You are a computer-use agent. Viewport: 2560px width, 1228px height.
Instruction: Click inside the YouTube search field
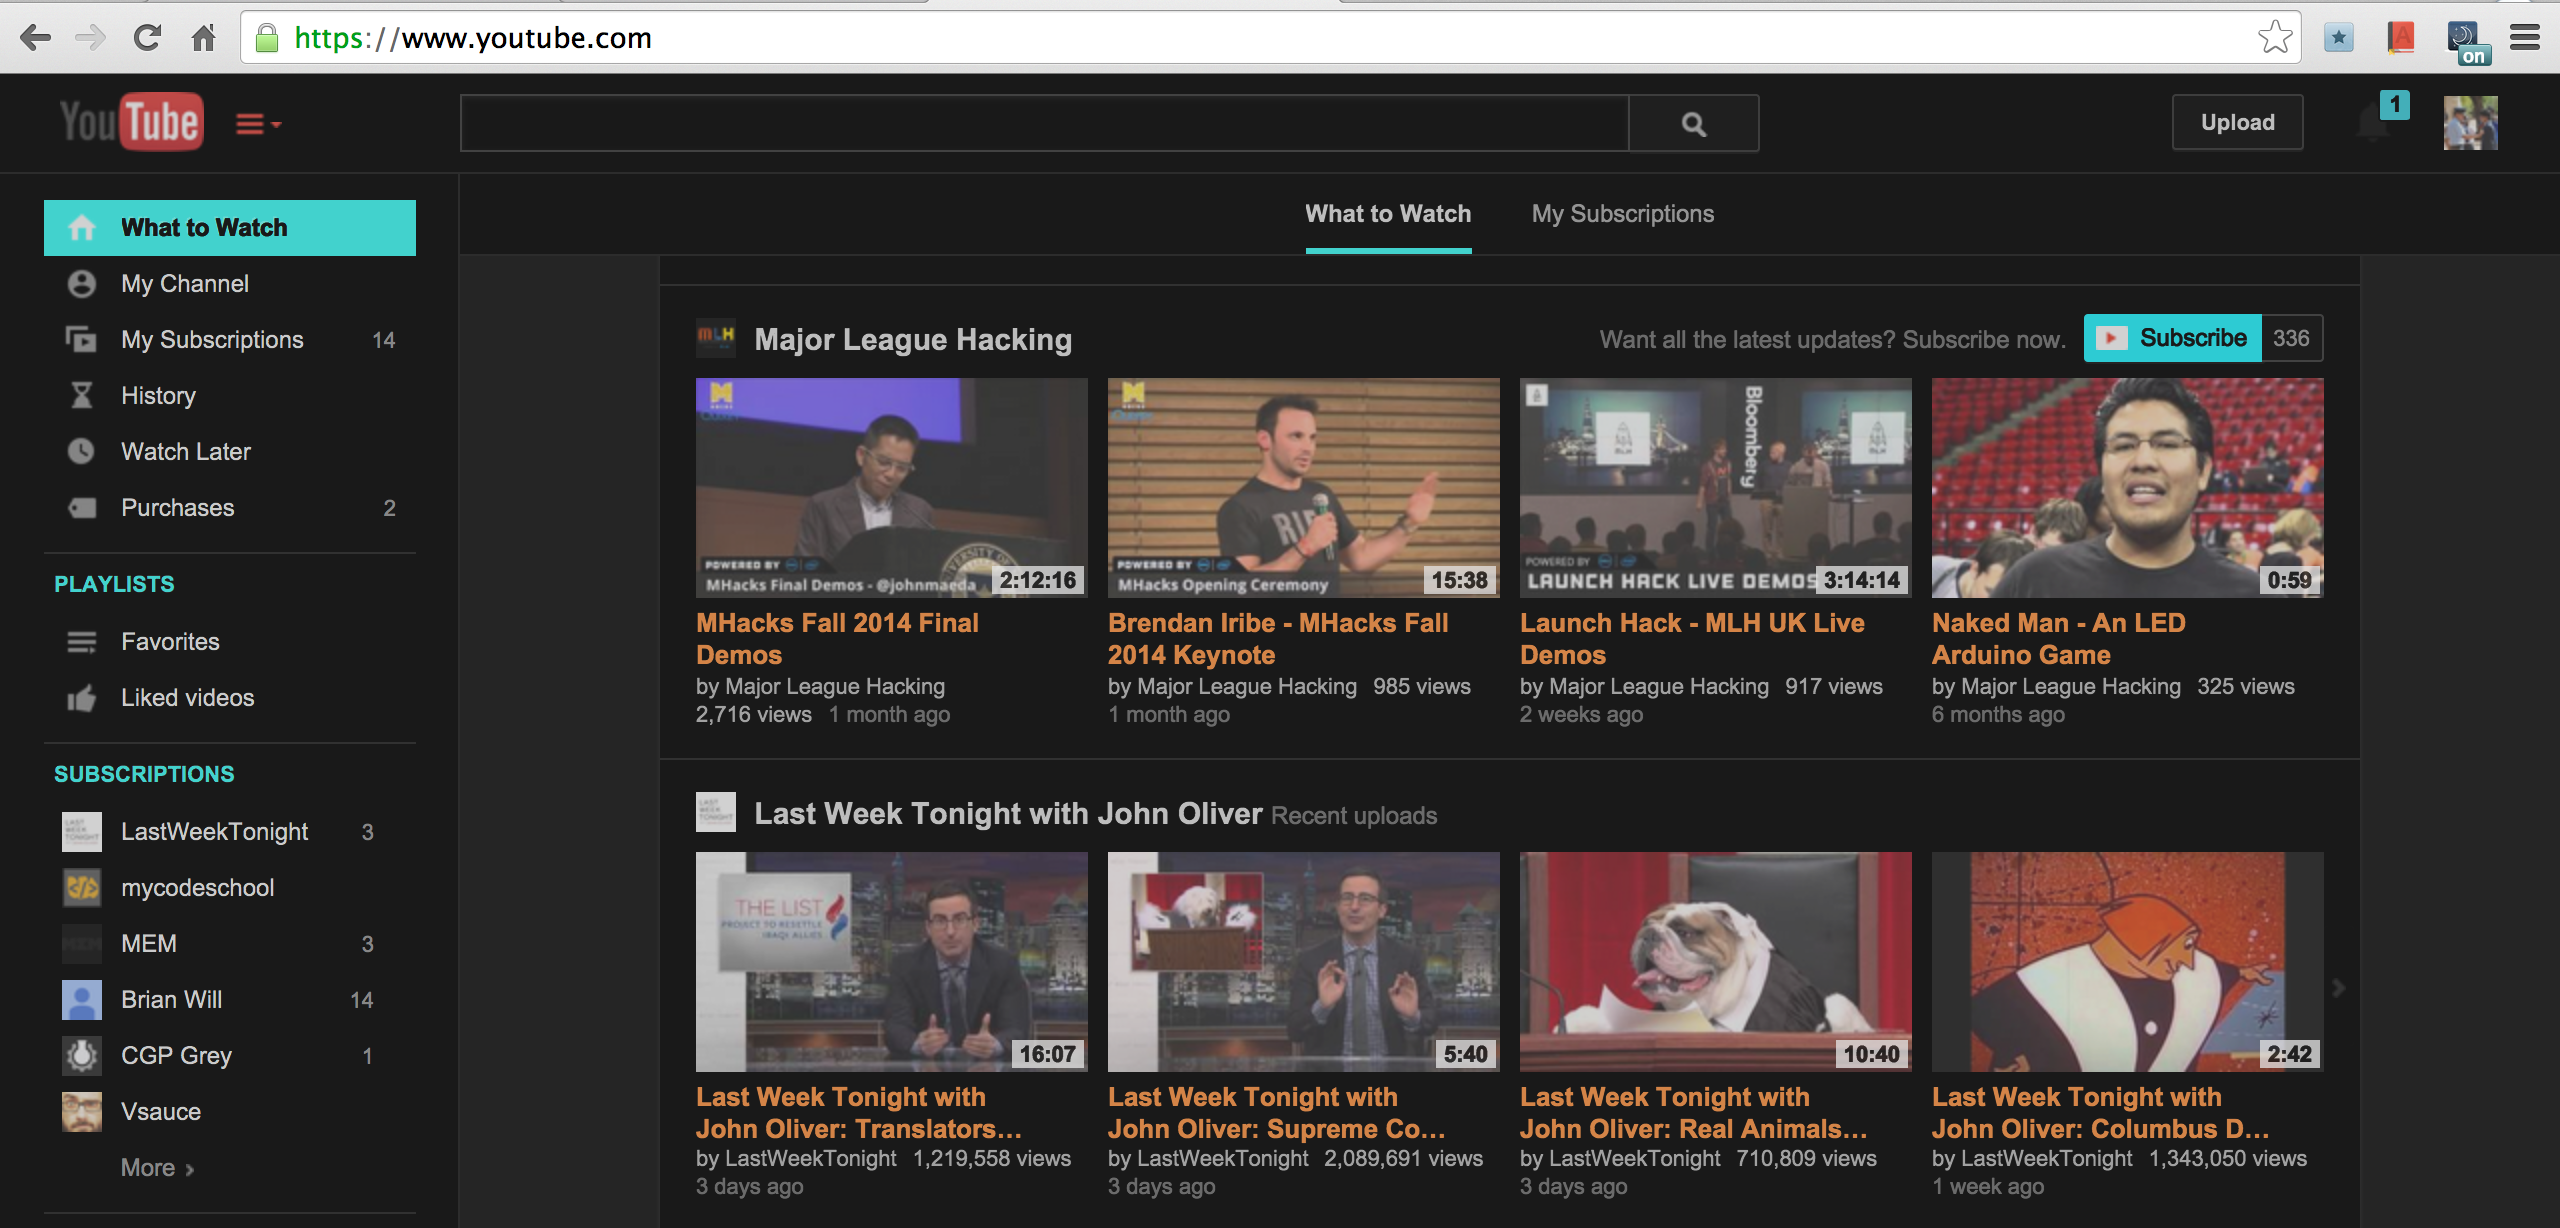1044,124
